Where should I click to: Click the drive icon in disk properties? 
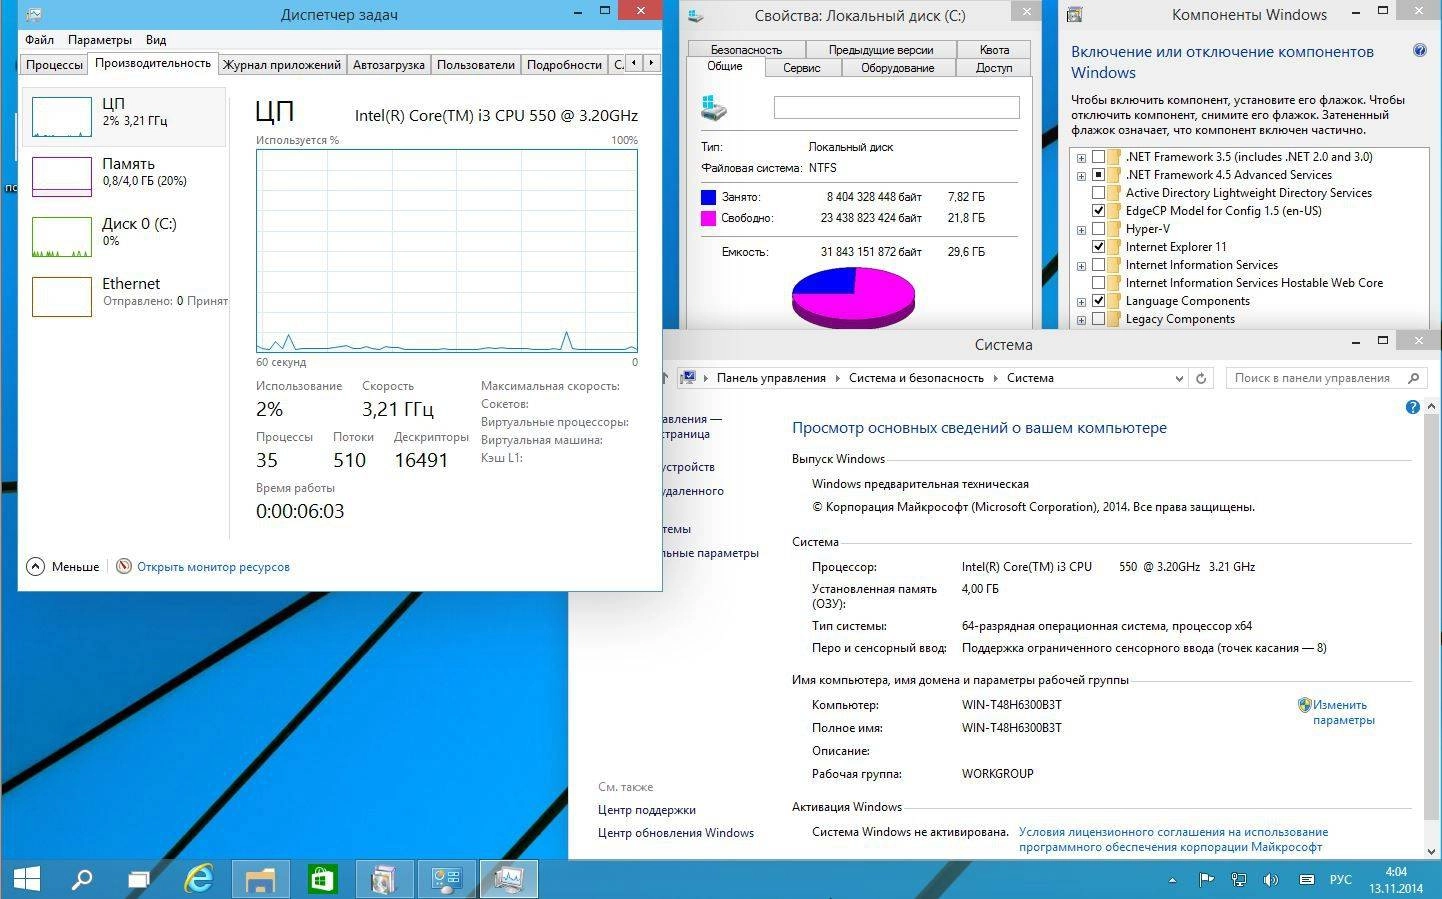[714, 107]
